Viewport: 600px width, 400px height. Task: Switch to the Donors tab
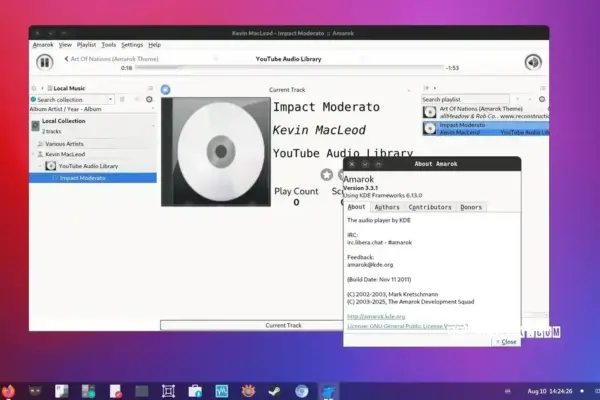pos(471,207)
